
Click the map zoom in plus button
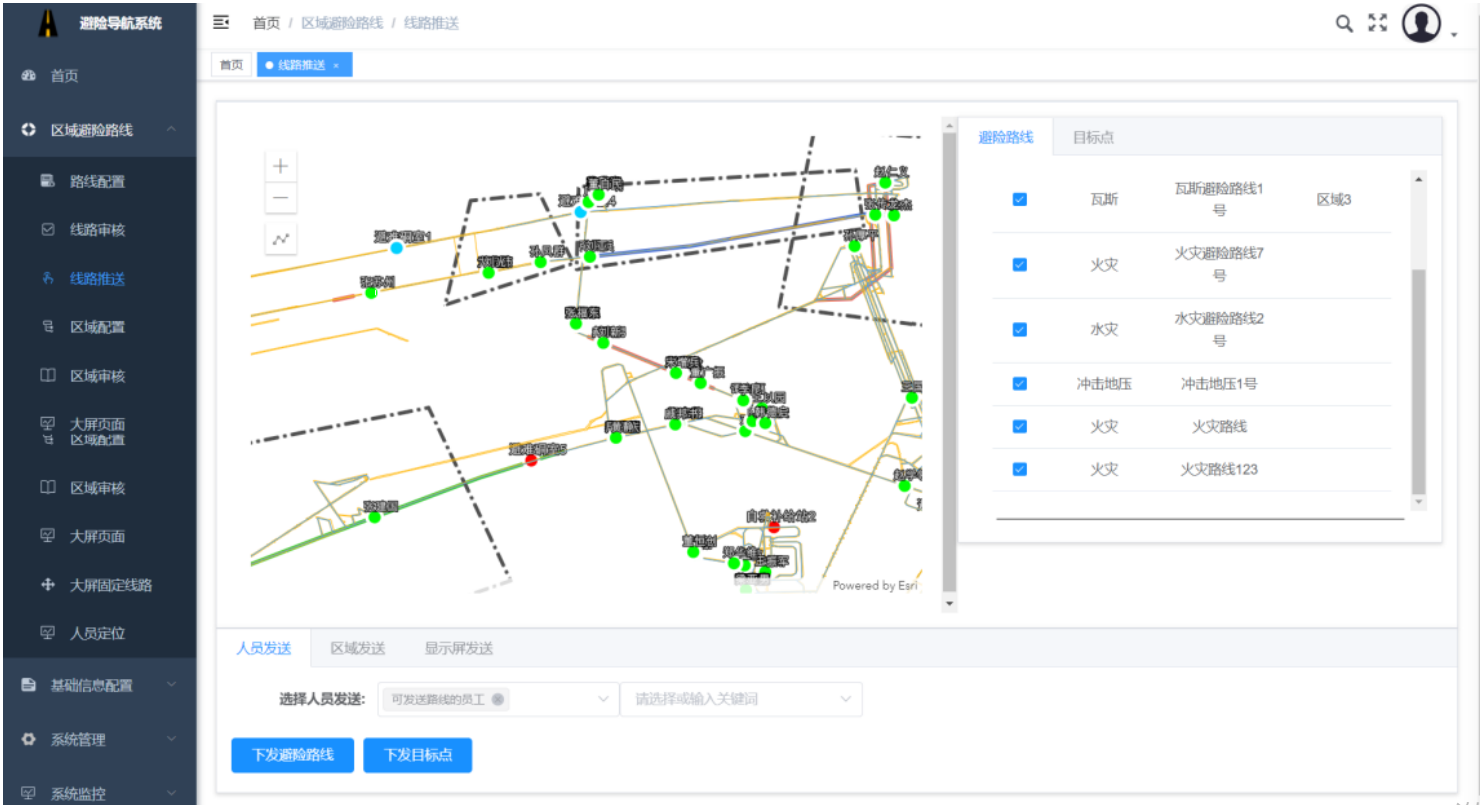[x=281, y=166]
